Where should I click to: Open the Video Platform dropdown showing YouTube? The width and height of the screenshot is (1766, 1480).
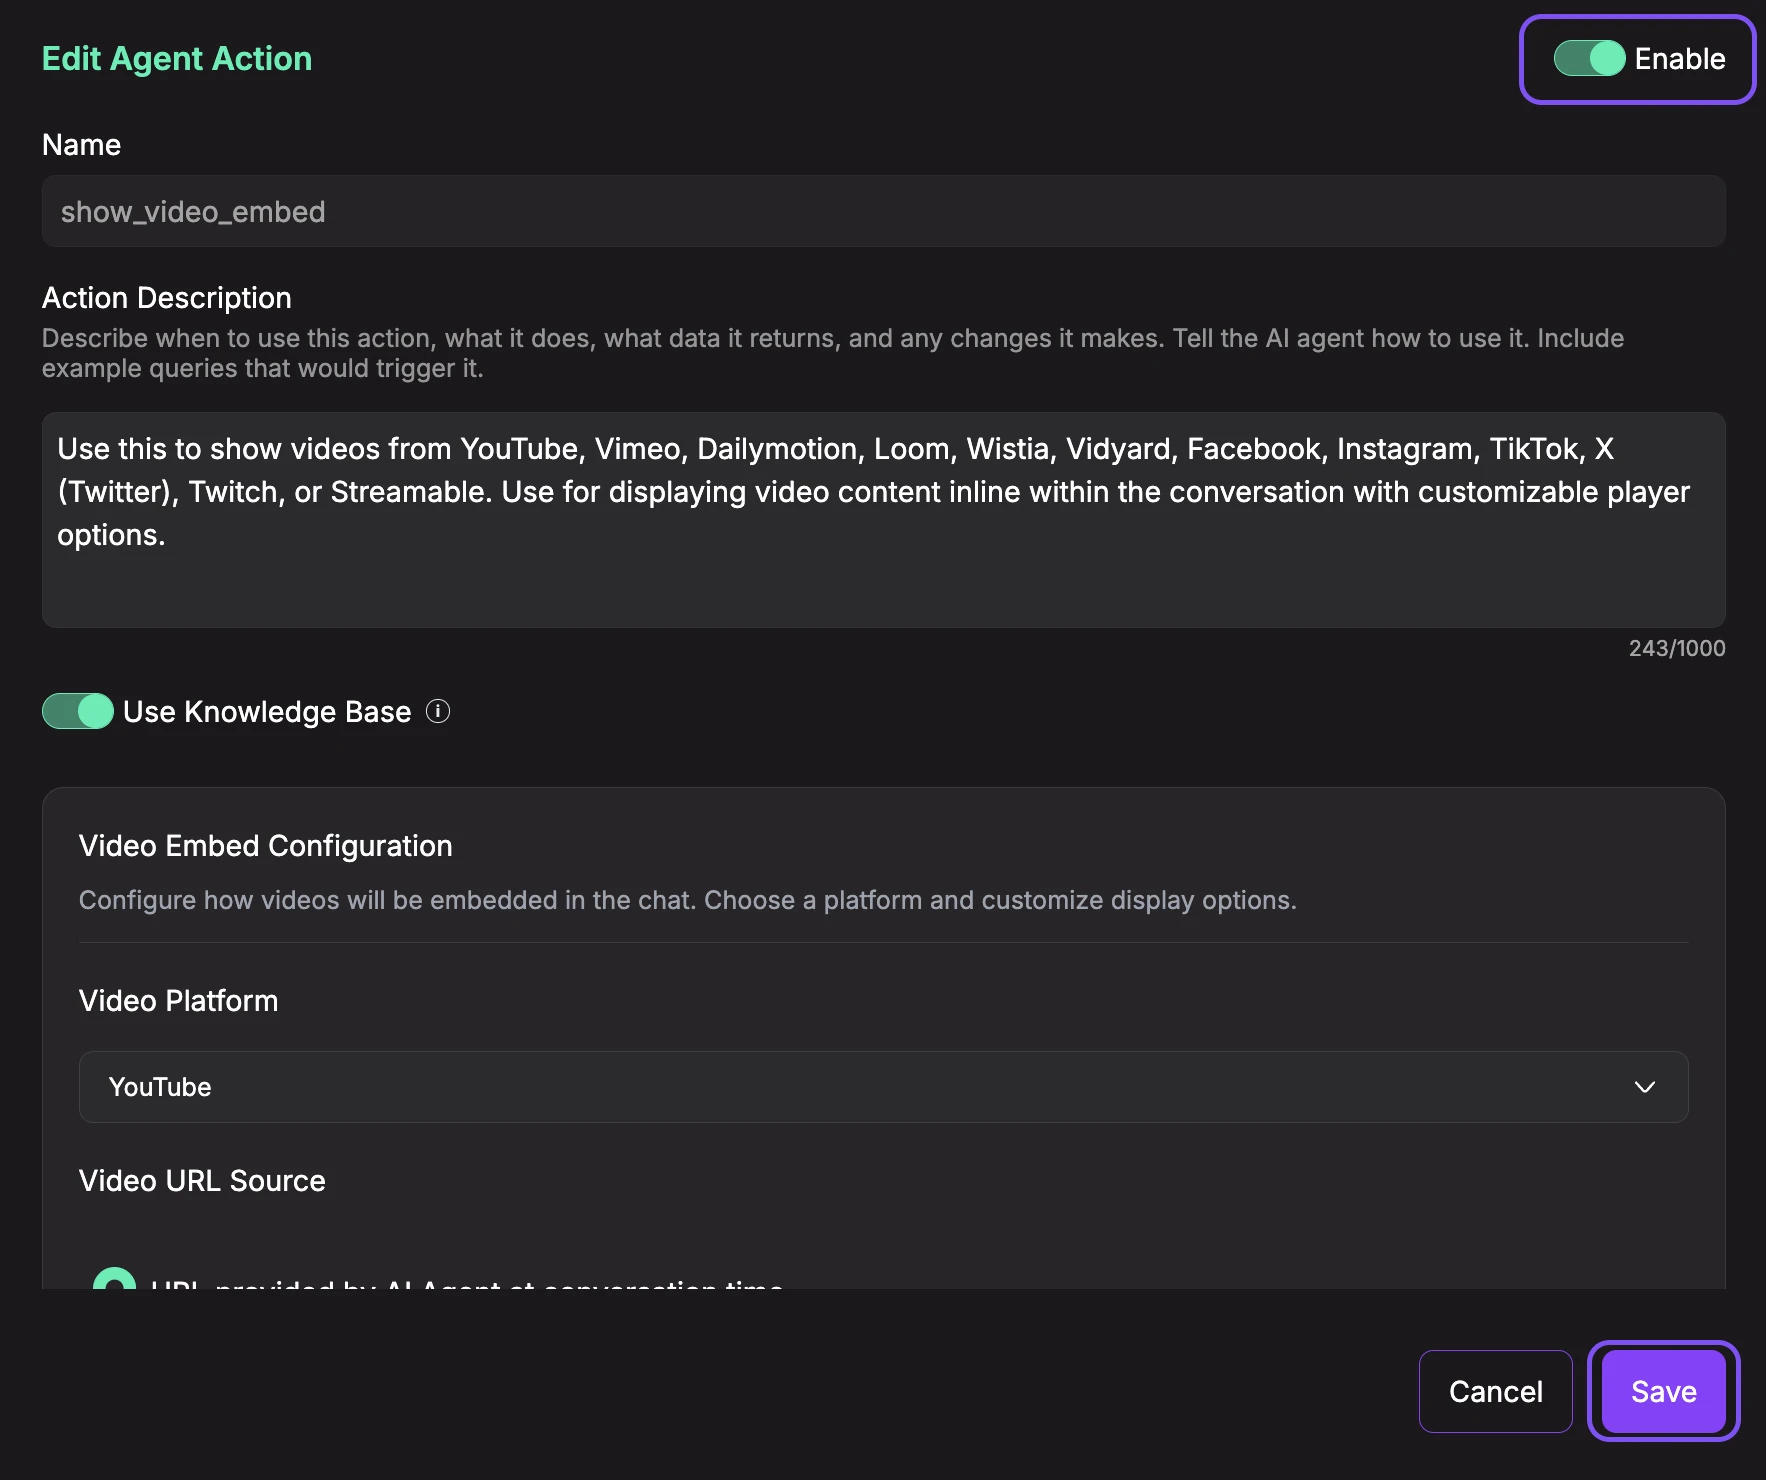(x=882, y=1087)
